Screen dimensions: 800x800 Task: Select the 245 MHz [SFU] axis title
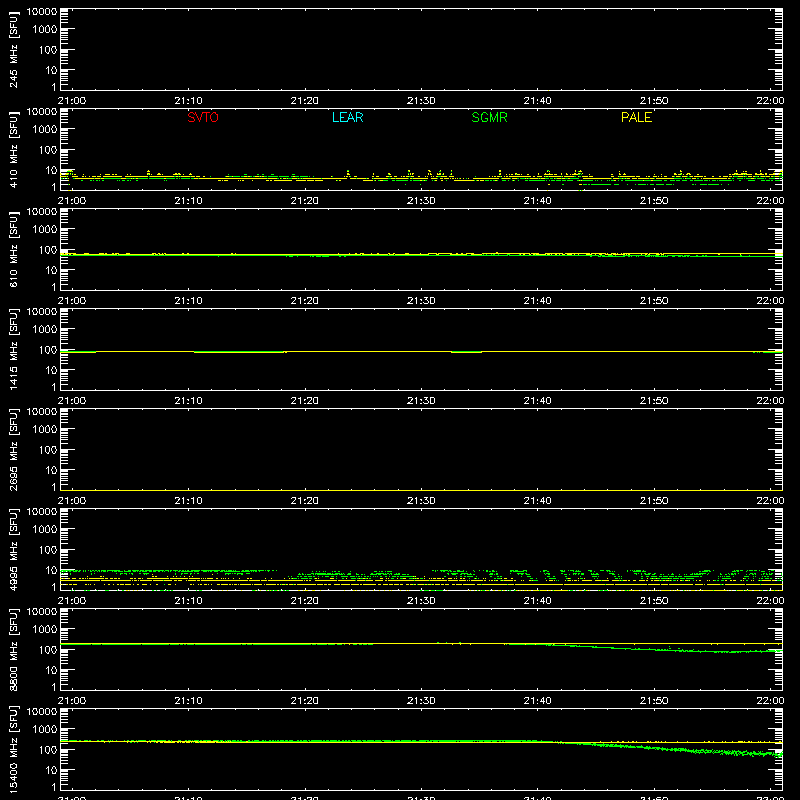click(x=13, y=49)
